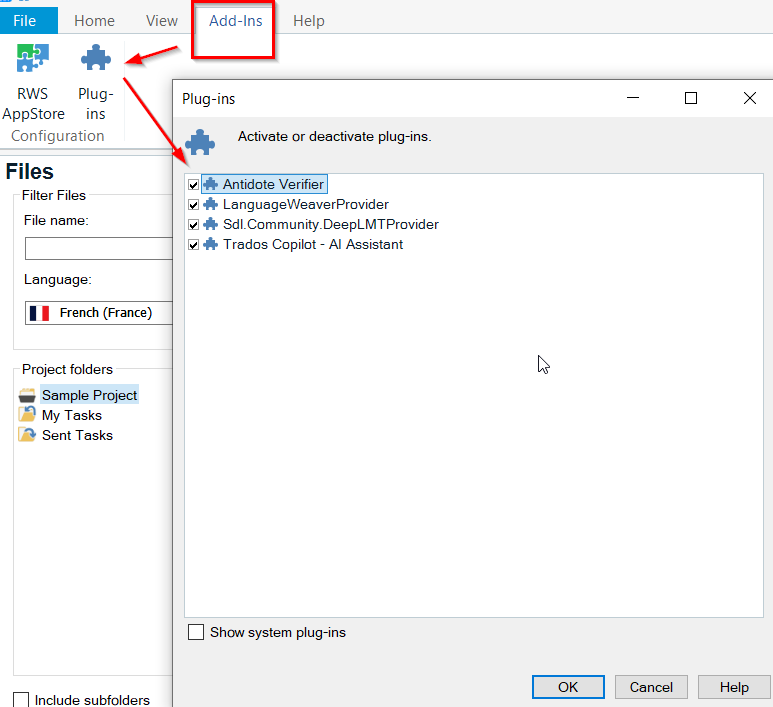Switch to the Home ribbon tab

pos(94,21)
